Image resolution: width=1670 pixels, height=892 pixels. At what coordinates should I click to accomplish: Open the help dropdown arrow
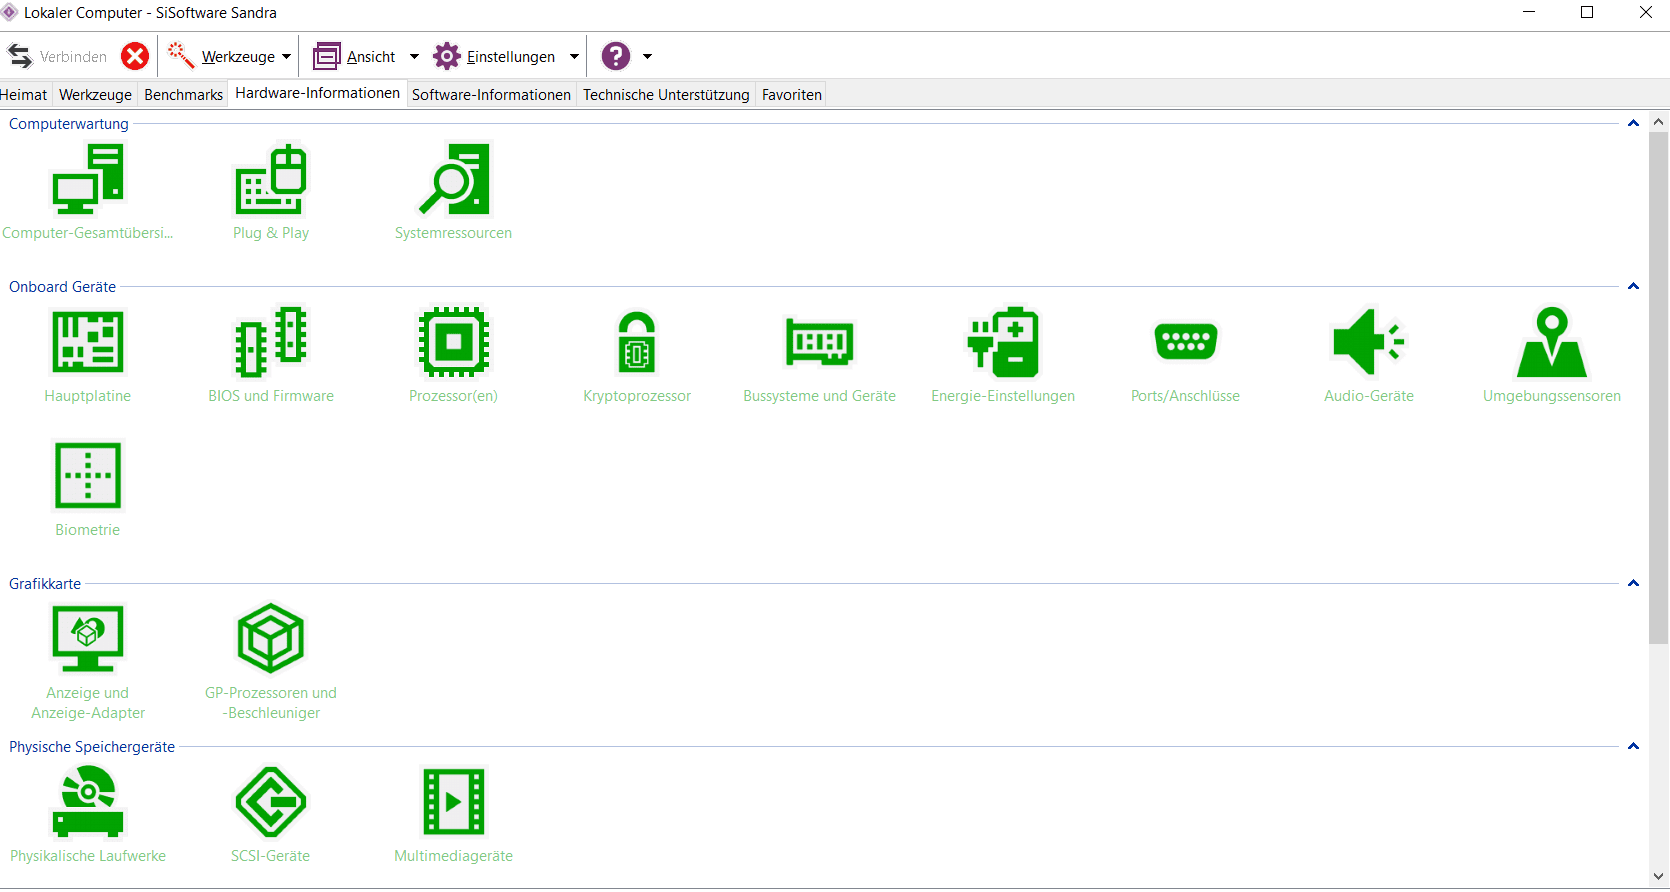pyautogui.click(x=647, y=57)
